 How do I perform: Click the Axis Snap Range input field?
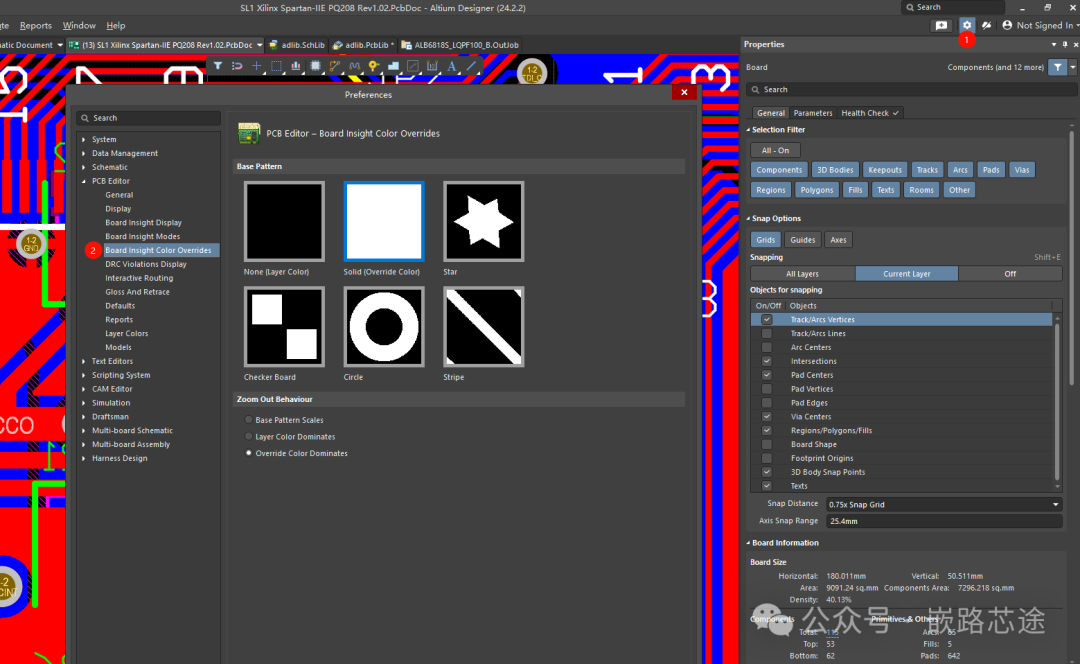pyautogui.click(x=944, y=521)
